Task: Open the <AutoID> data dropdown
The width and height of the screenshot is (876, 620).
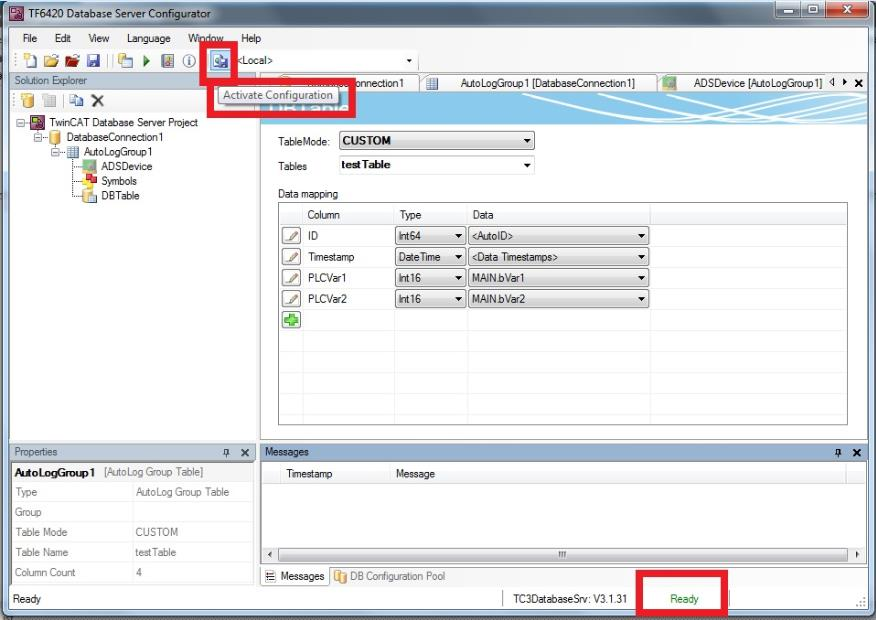Action: tap(641, 236)
